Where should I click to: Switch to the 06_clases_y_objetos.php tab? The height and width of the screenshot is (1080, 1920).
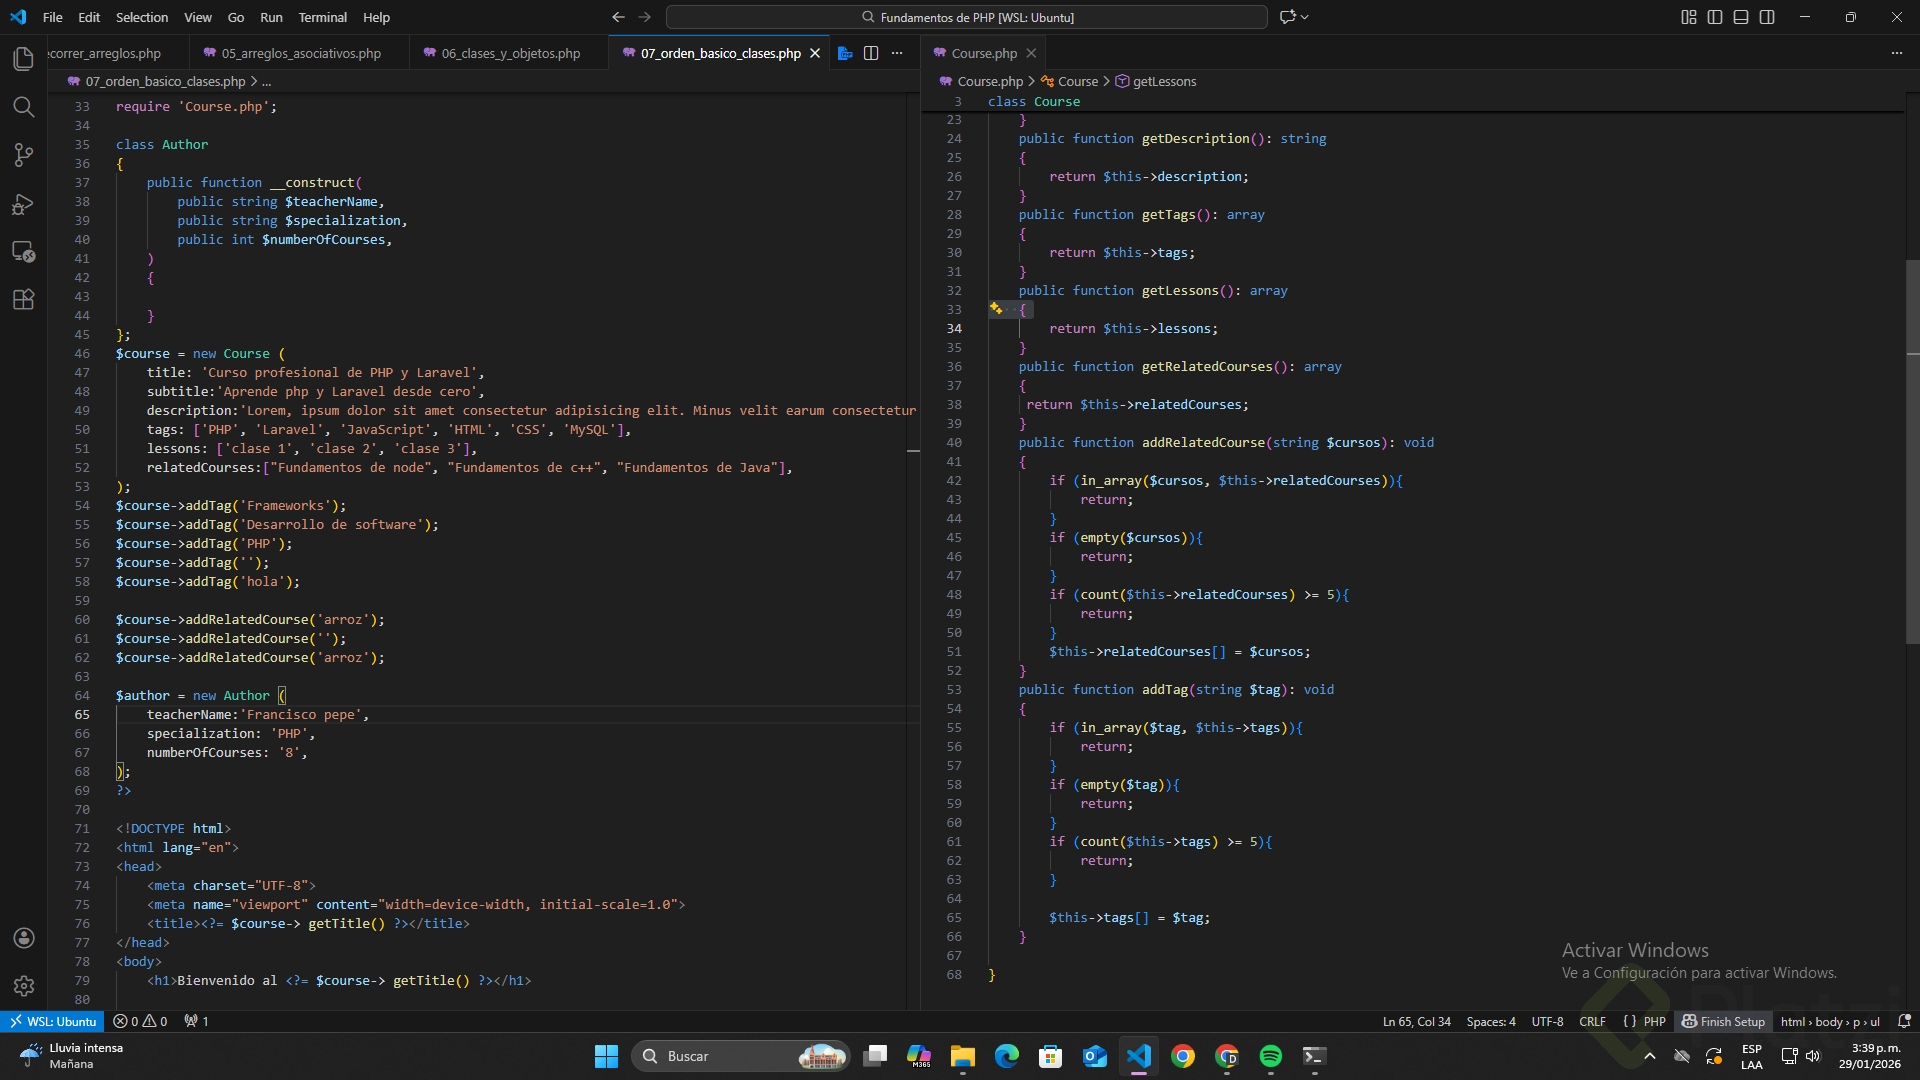click(510, 53)
